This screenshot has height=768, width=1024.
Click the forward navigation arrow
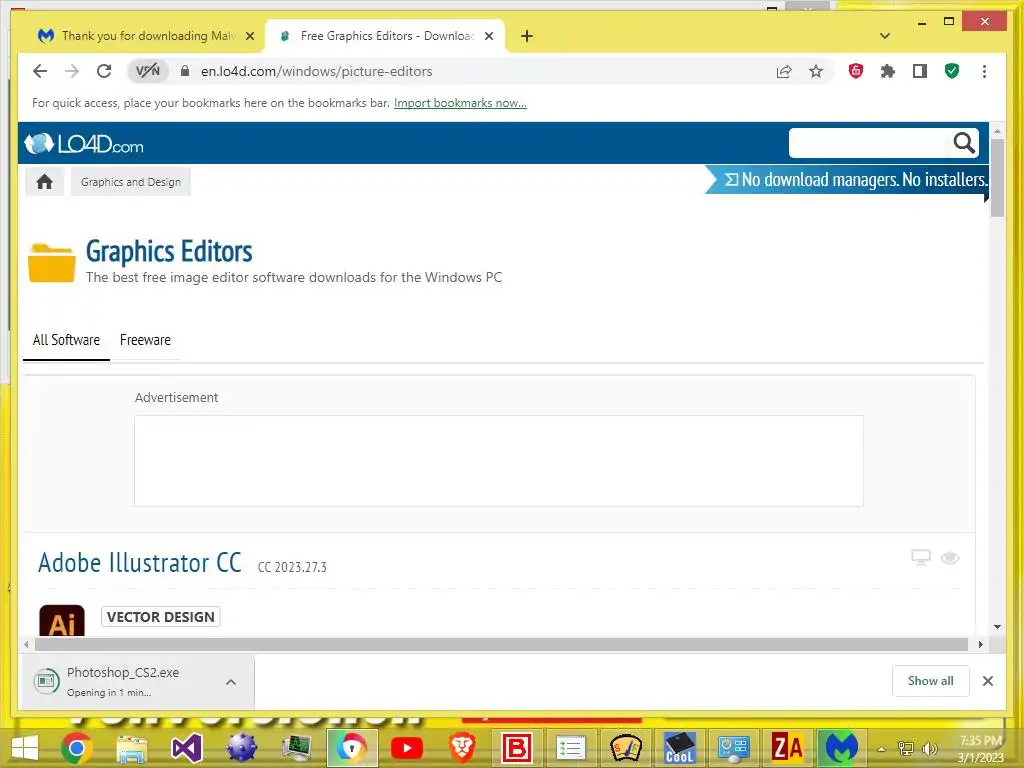pos(72,71)
